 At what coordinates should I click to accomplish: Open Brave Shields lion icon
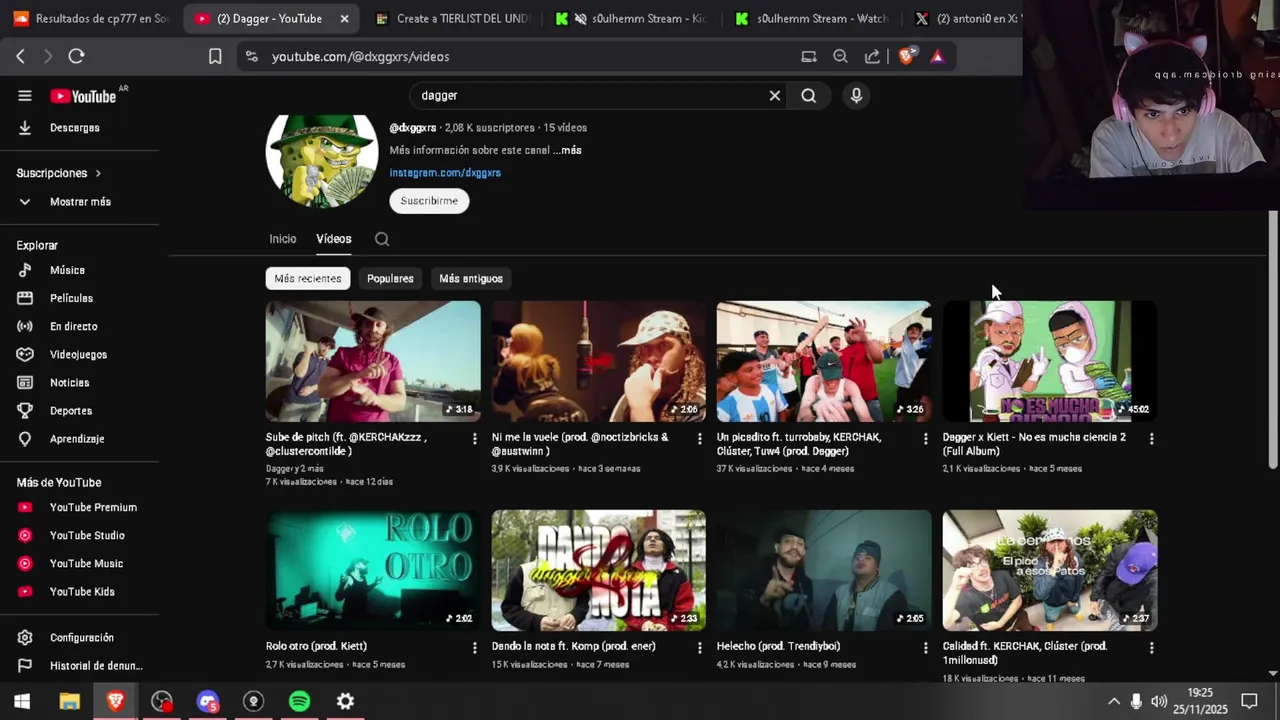[906, 56]
